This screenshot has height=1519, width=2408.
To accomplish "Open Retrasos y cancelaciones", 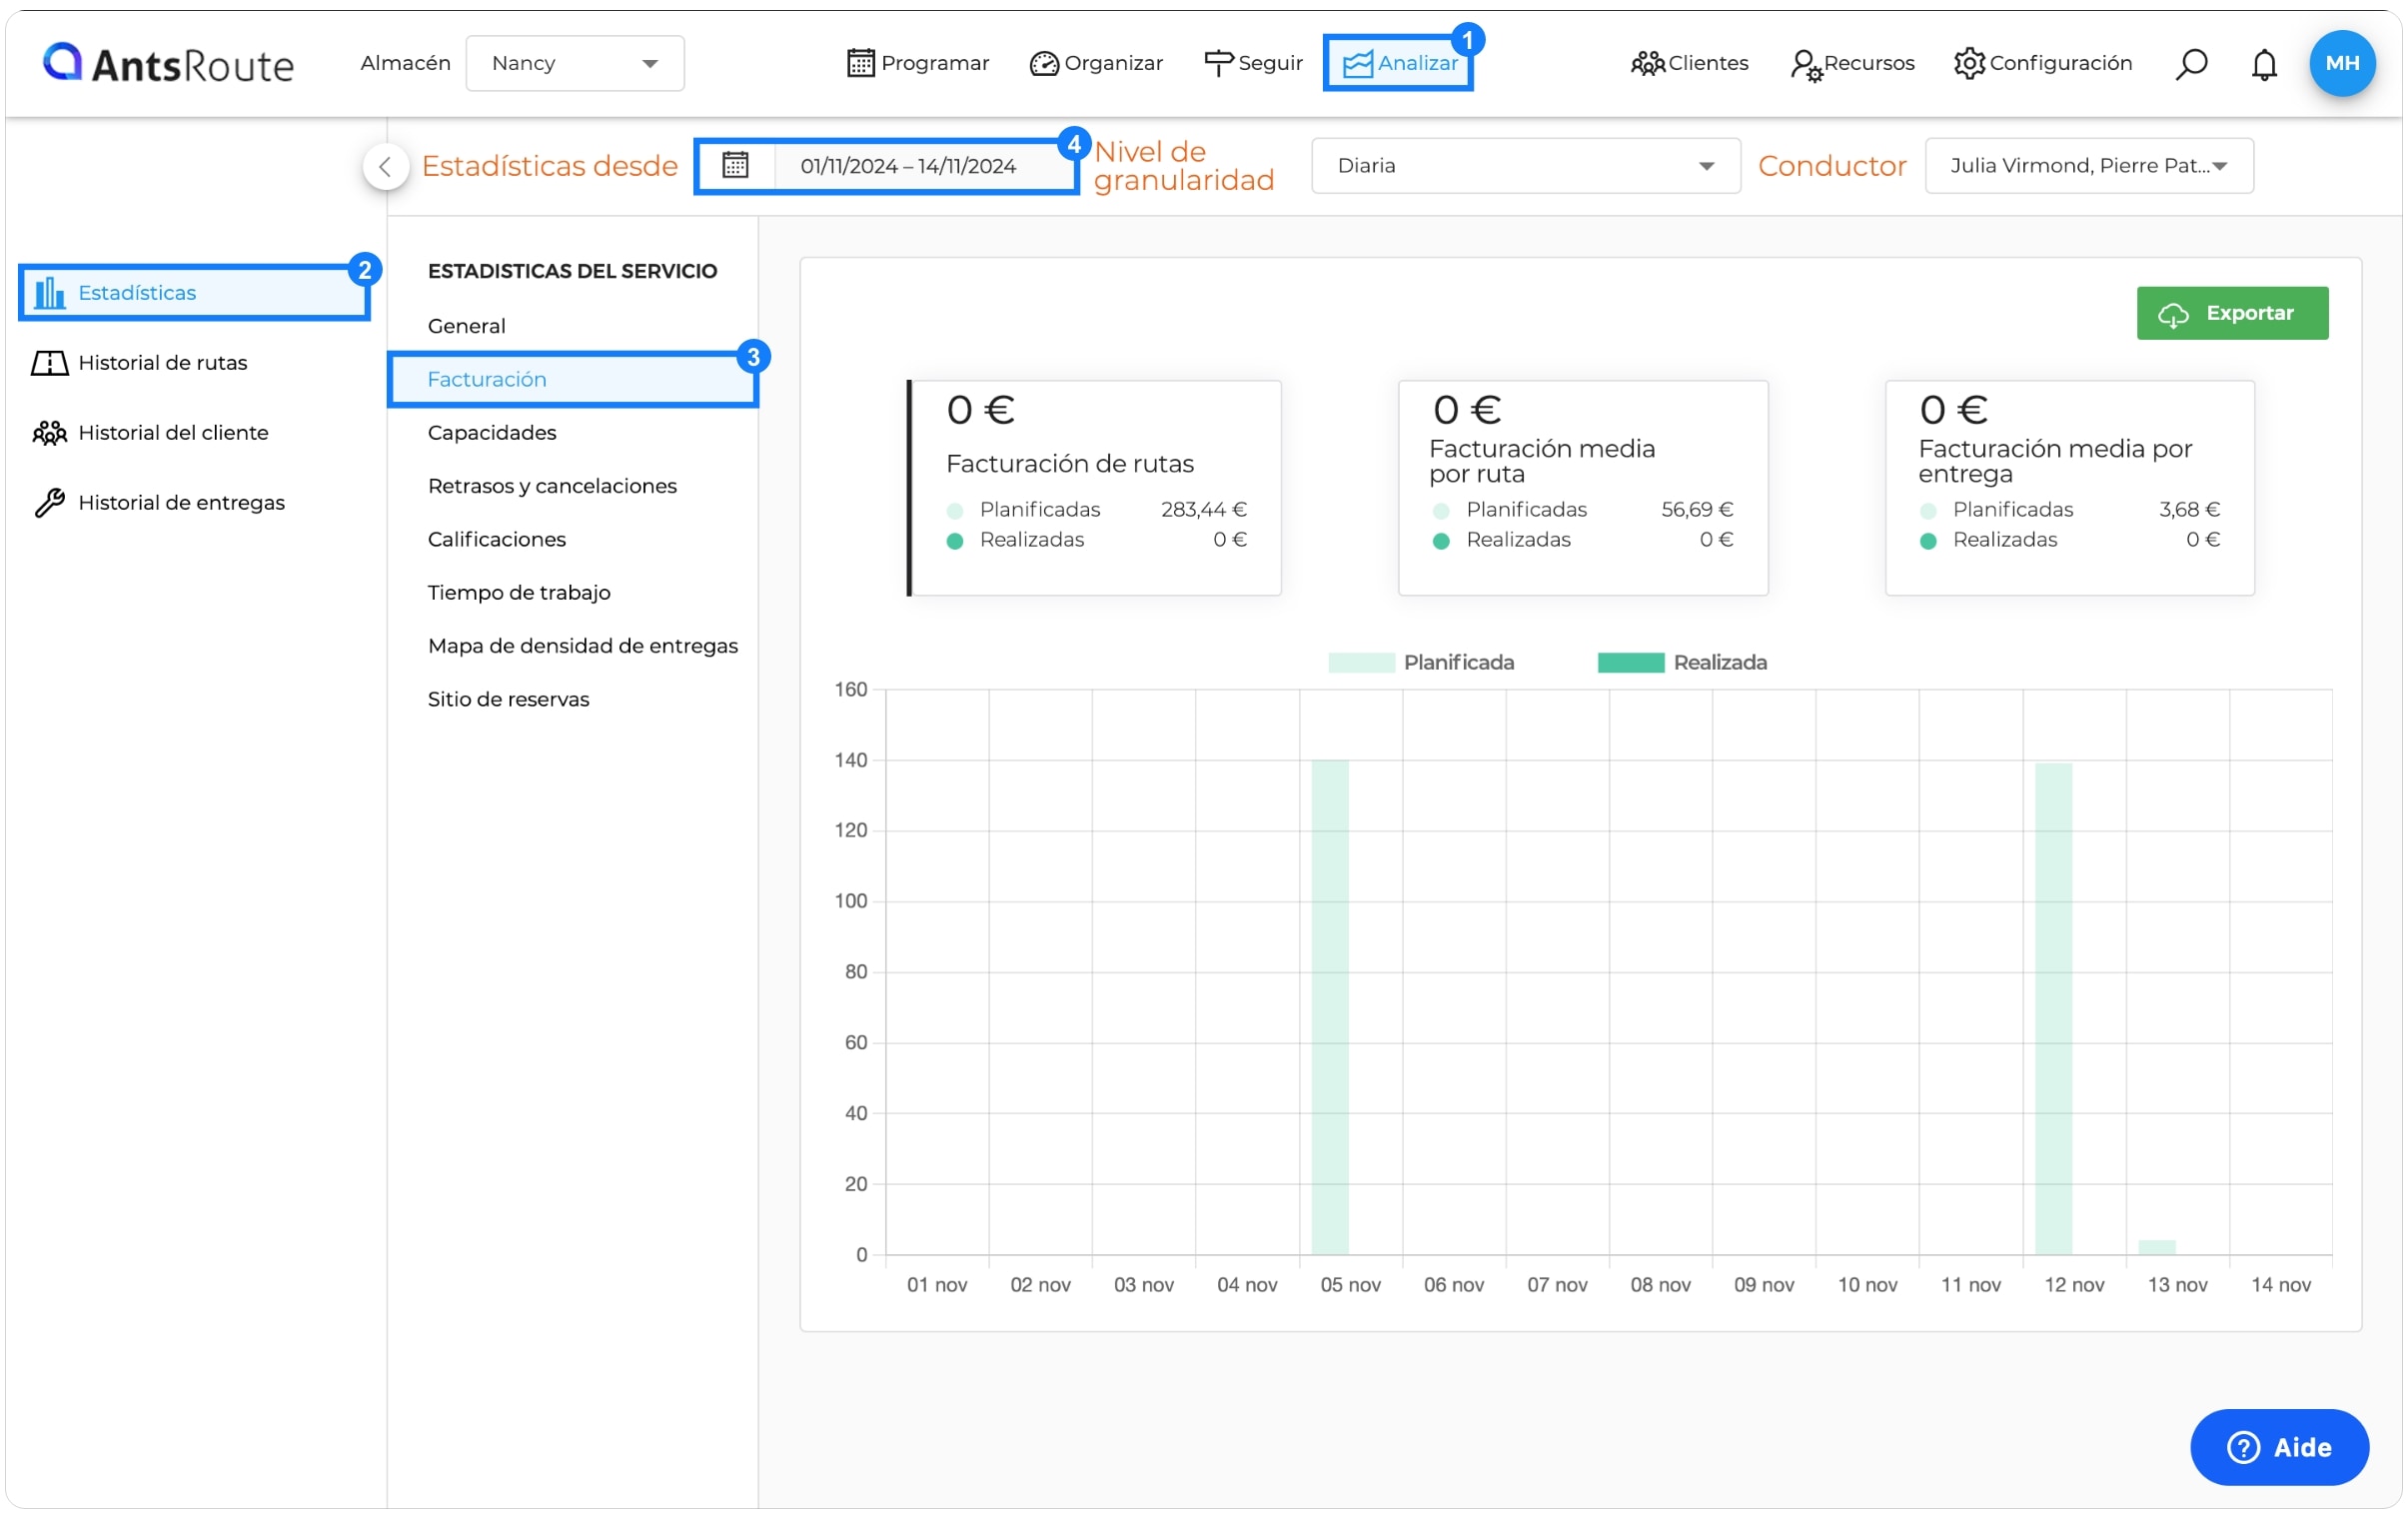I will click(552, 486).
